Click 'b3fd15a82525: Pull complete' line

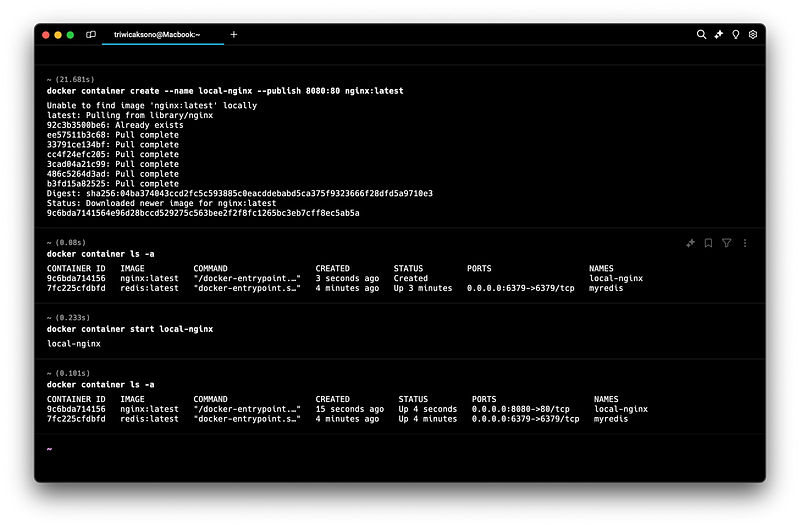click(113, 184)
